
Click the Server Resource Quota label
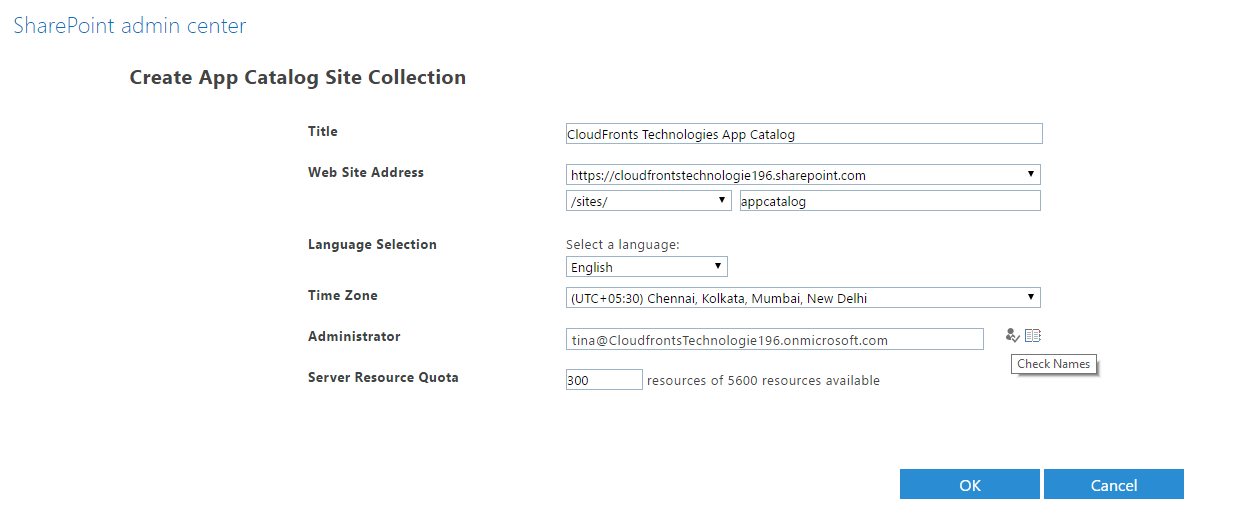383,377
